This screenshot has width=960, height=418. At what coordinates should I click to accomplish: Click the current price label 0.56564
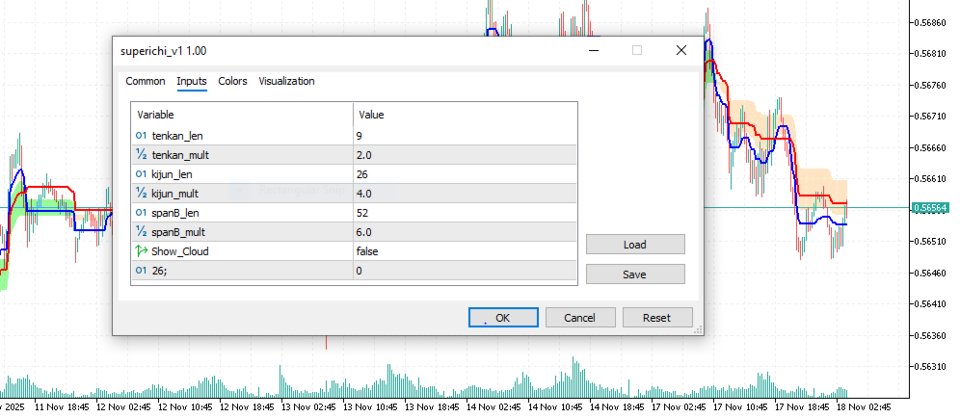coord(931,207)
